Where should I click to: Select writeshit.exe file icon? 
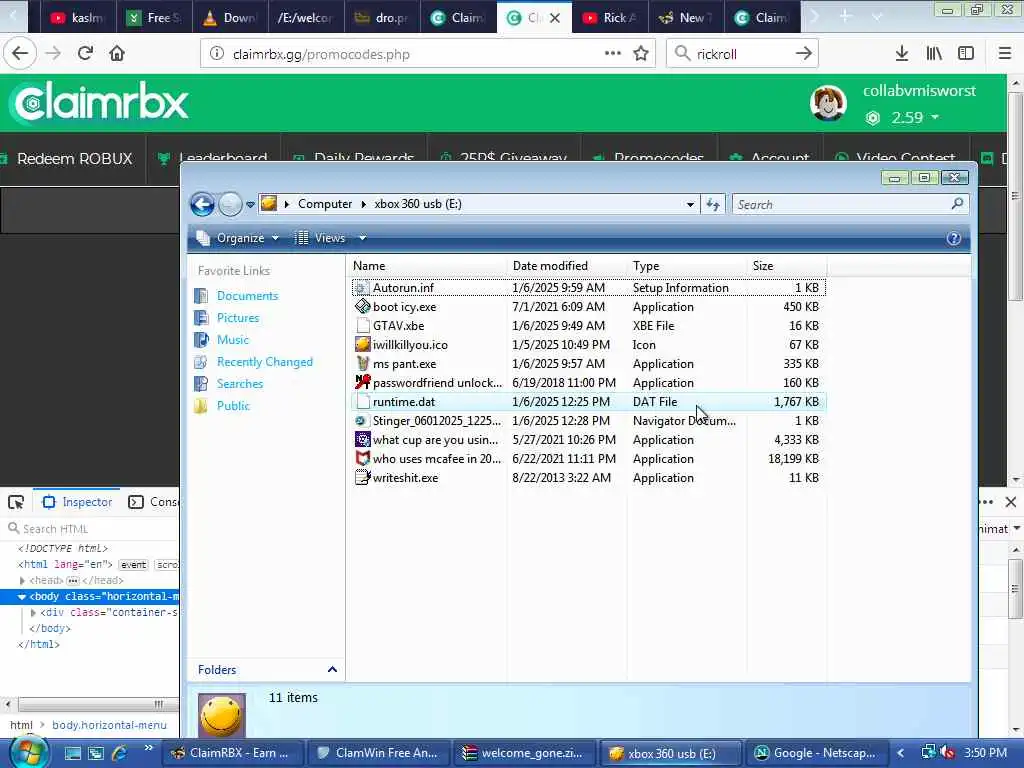362,477
